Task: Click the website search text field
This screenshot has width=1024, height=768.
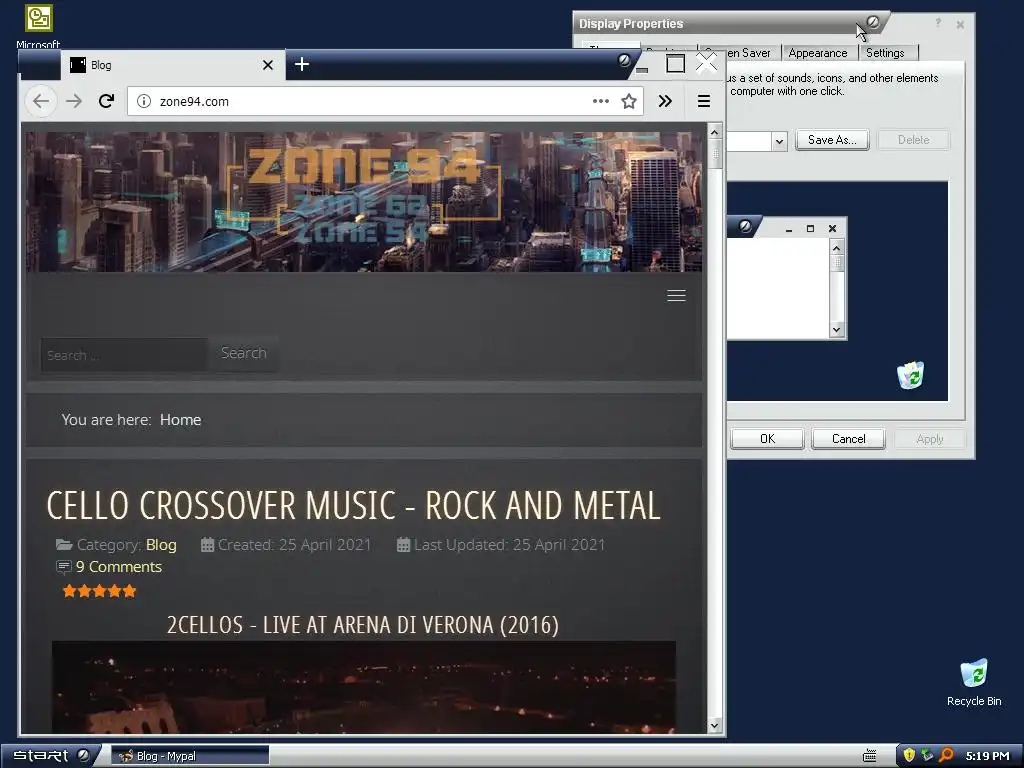Action: coord(124,355)
